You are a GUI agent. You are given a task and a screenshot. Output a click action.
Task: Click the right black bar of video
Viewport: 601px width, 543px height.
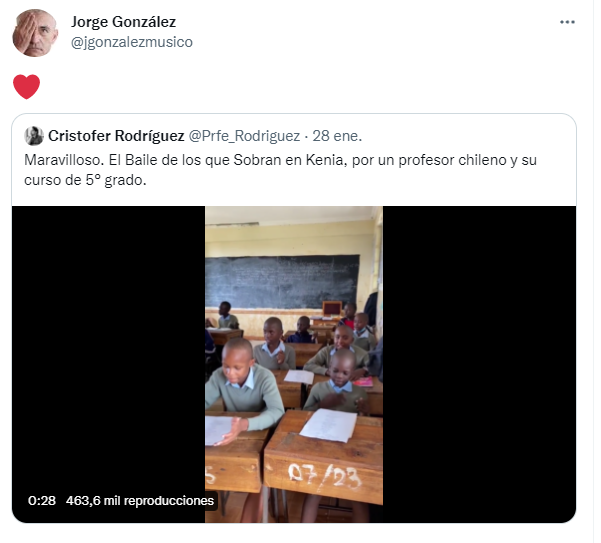(x=479, y=364)
